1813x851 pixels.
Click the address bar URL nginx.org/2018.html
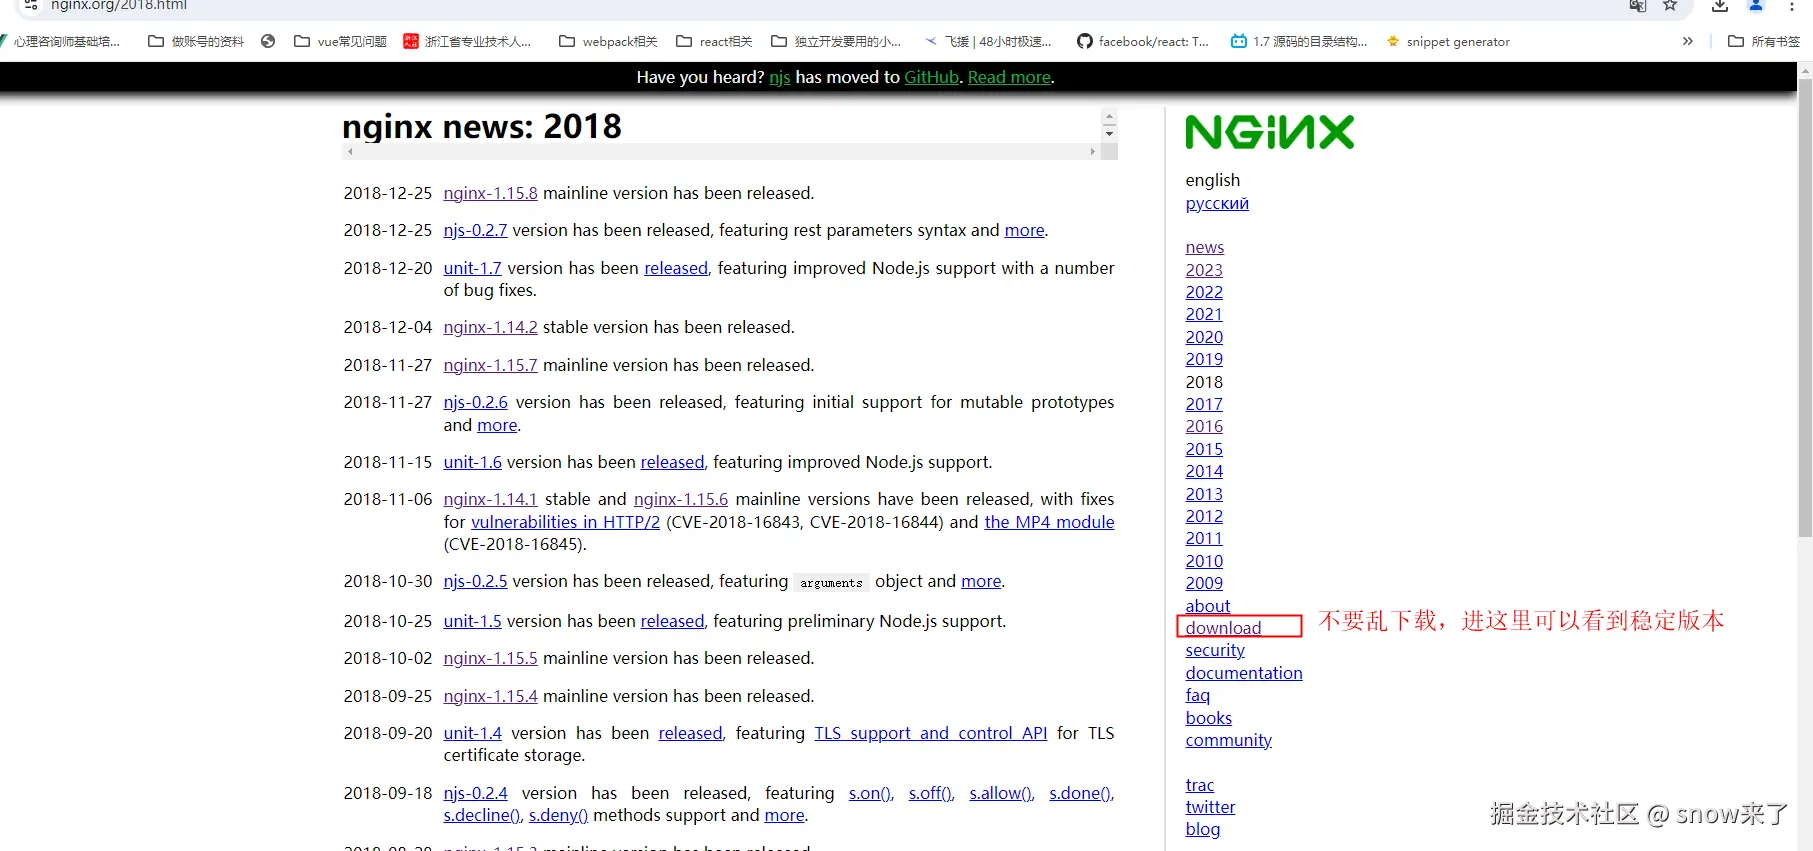tap(119, 5)
